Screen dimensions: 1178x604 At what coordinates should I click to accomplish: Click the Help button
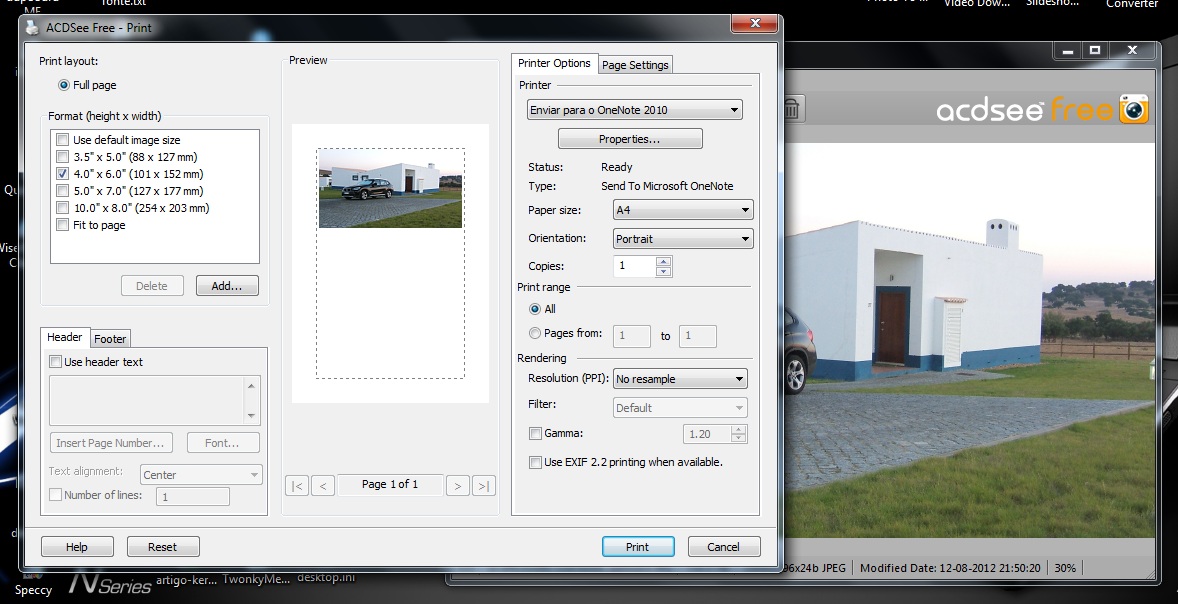(77, 547)
